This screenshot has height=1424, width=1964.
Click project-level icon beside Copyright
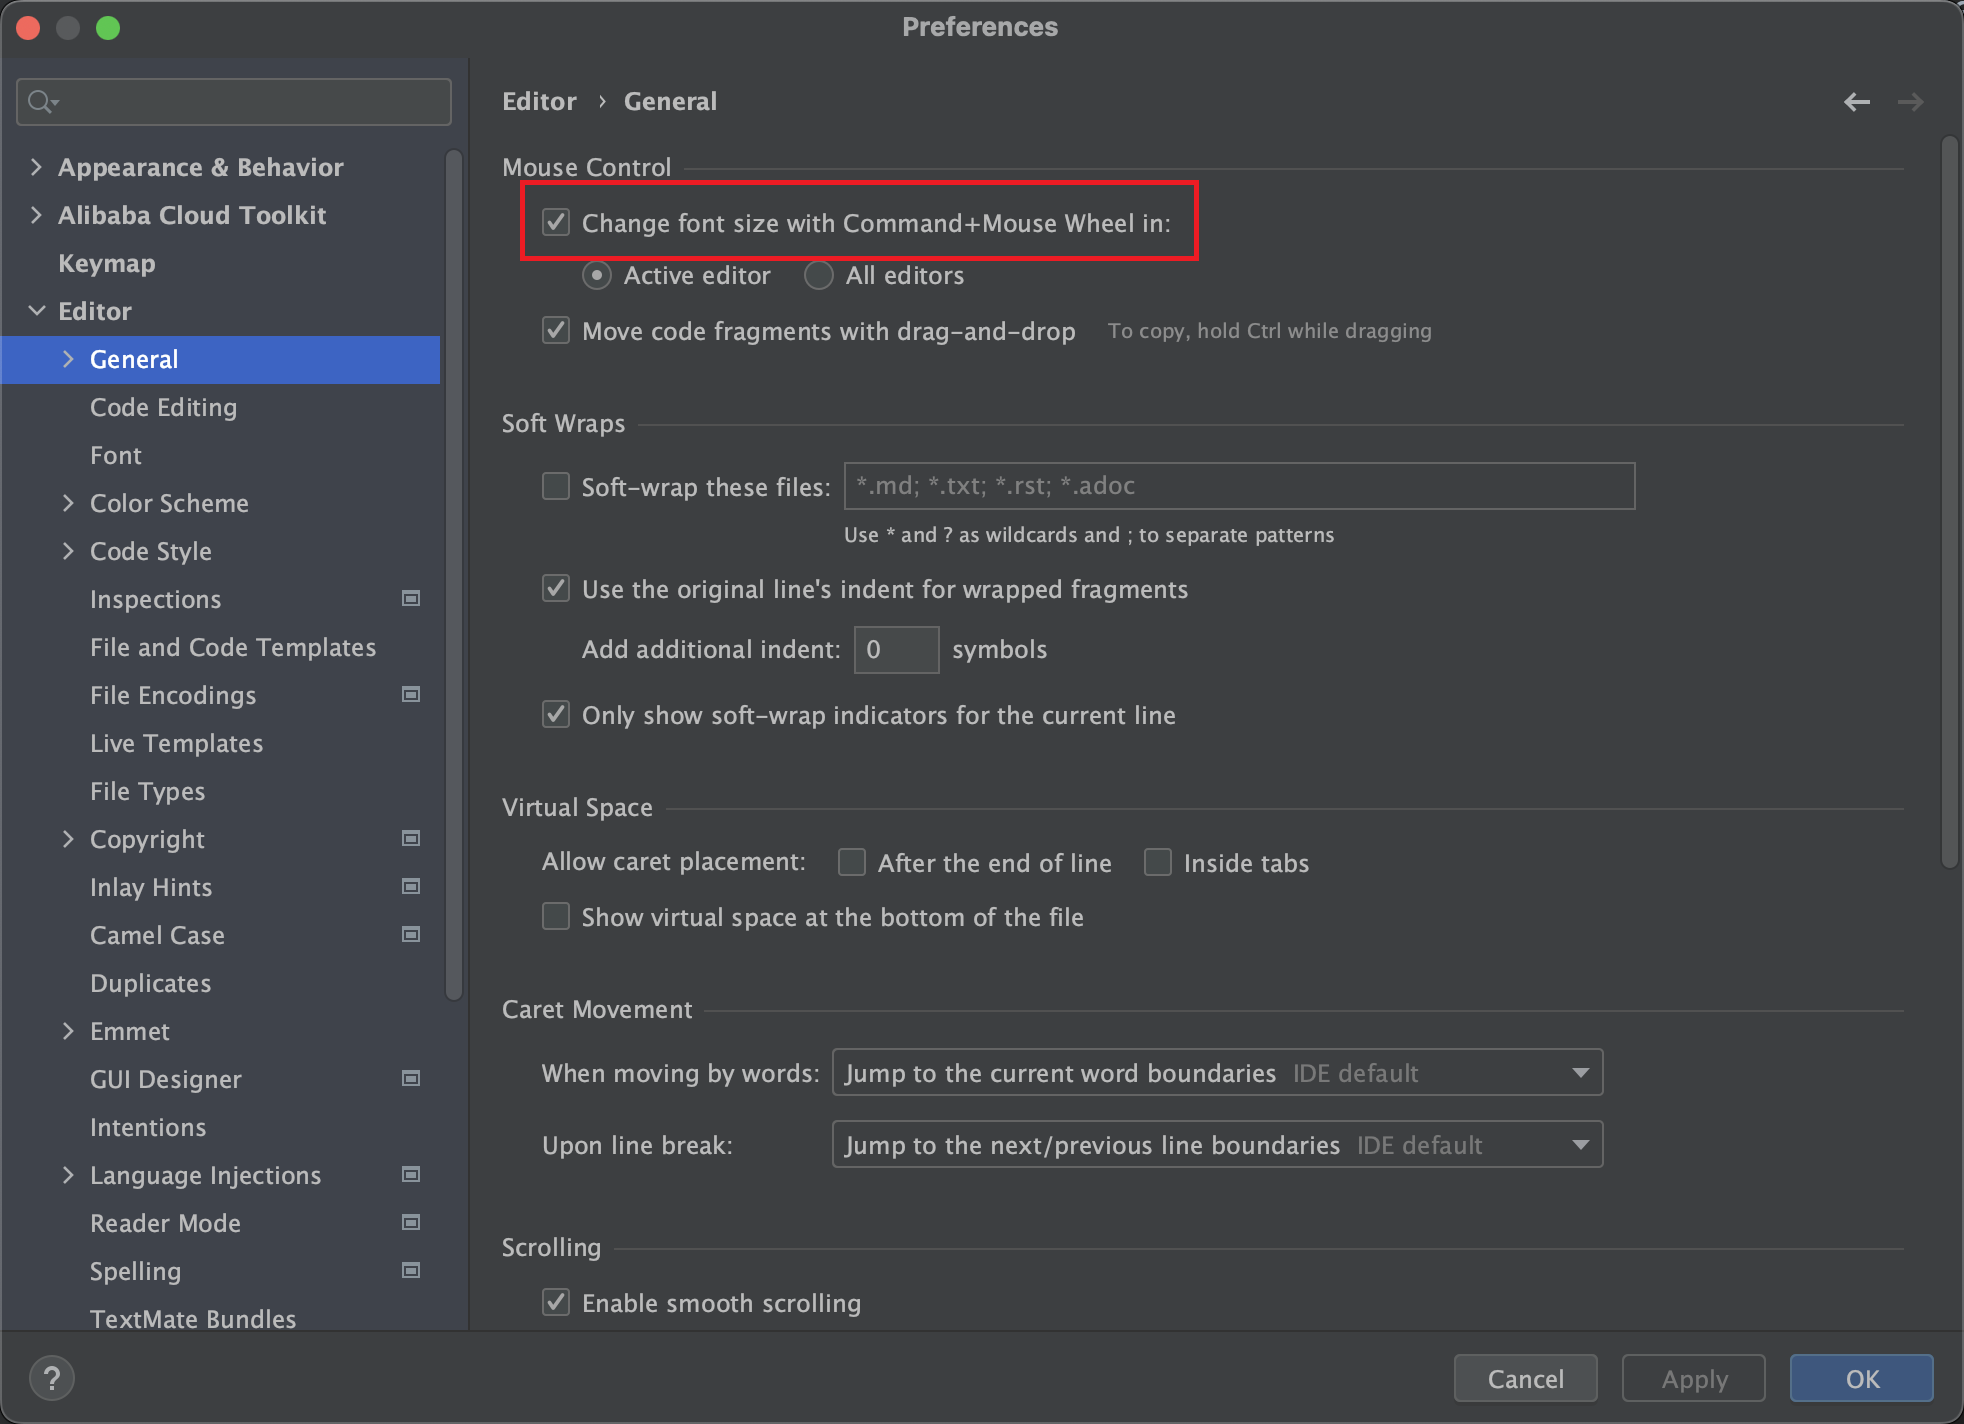(410, 838)
